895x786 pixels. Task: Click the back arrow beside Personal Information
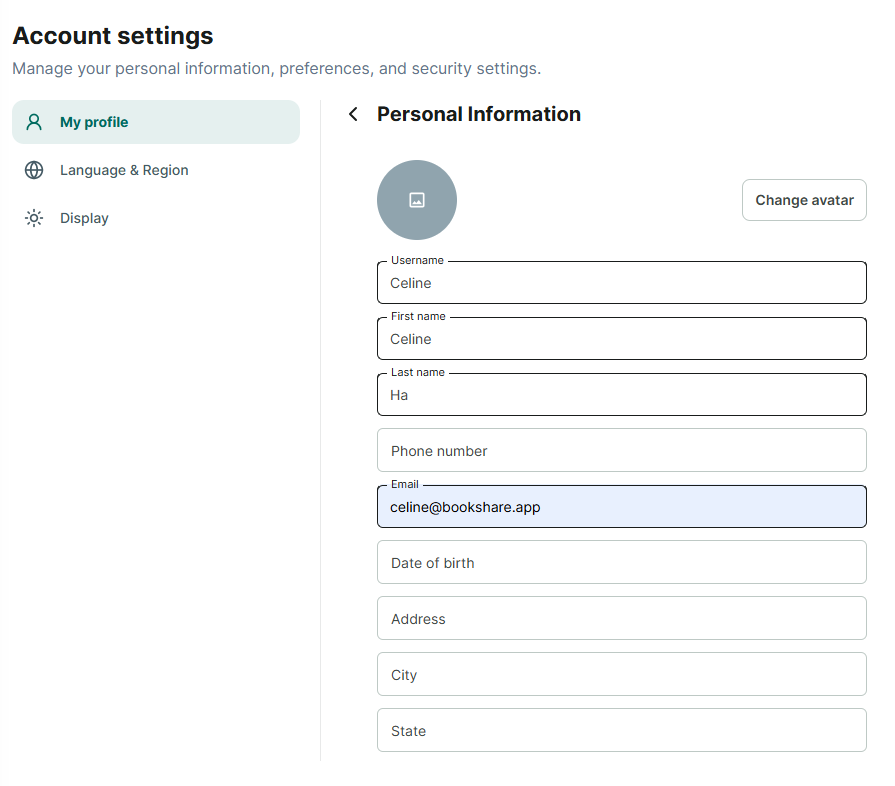coord(353,114)
